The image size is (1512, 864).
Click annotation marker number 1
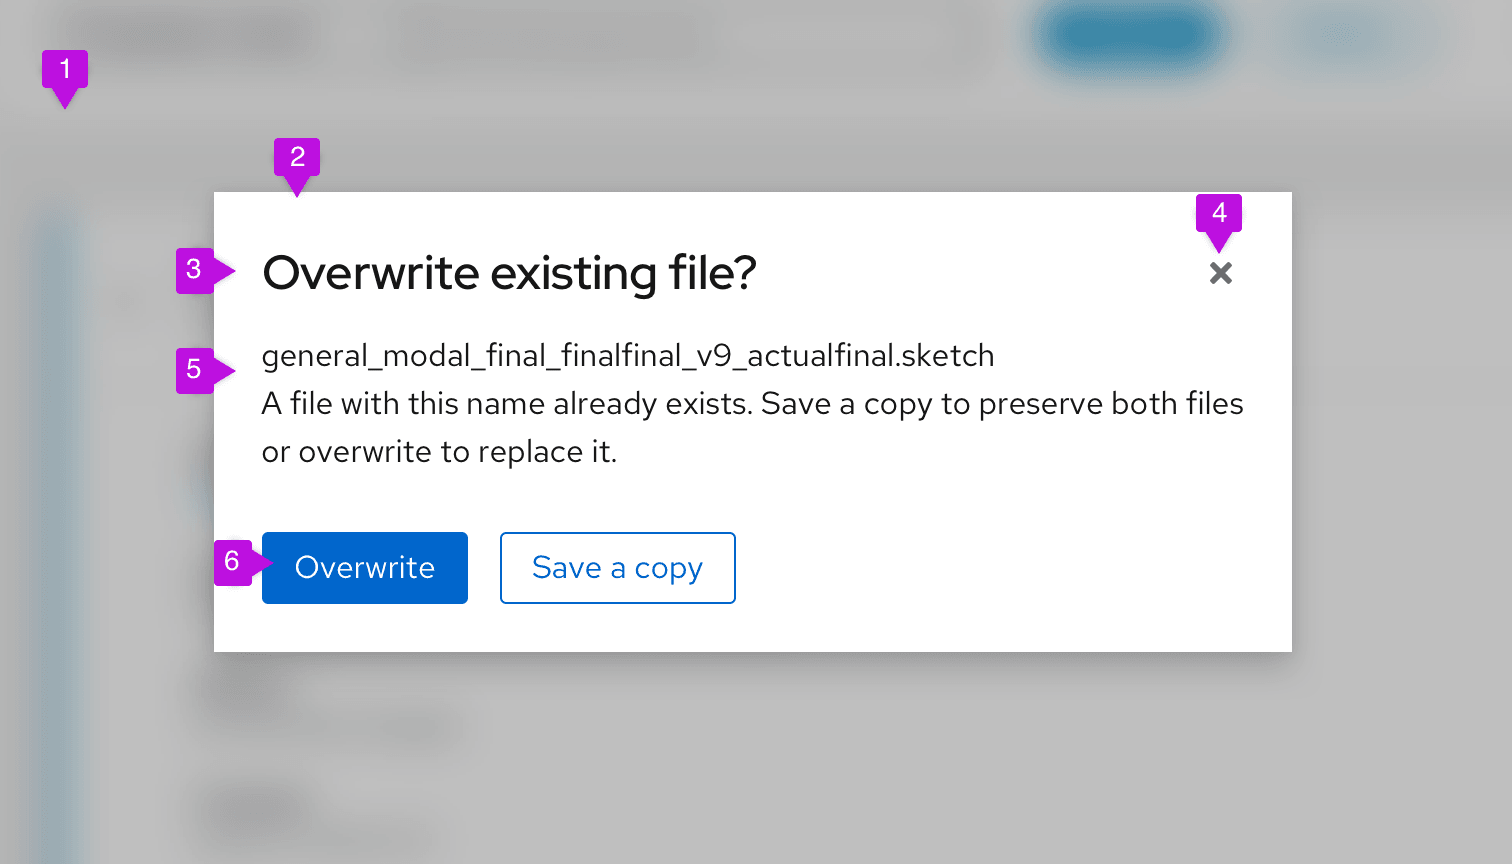tap(65, 70)
